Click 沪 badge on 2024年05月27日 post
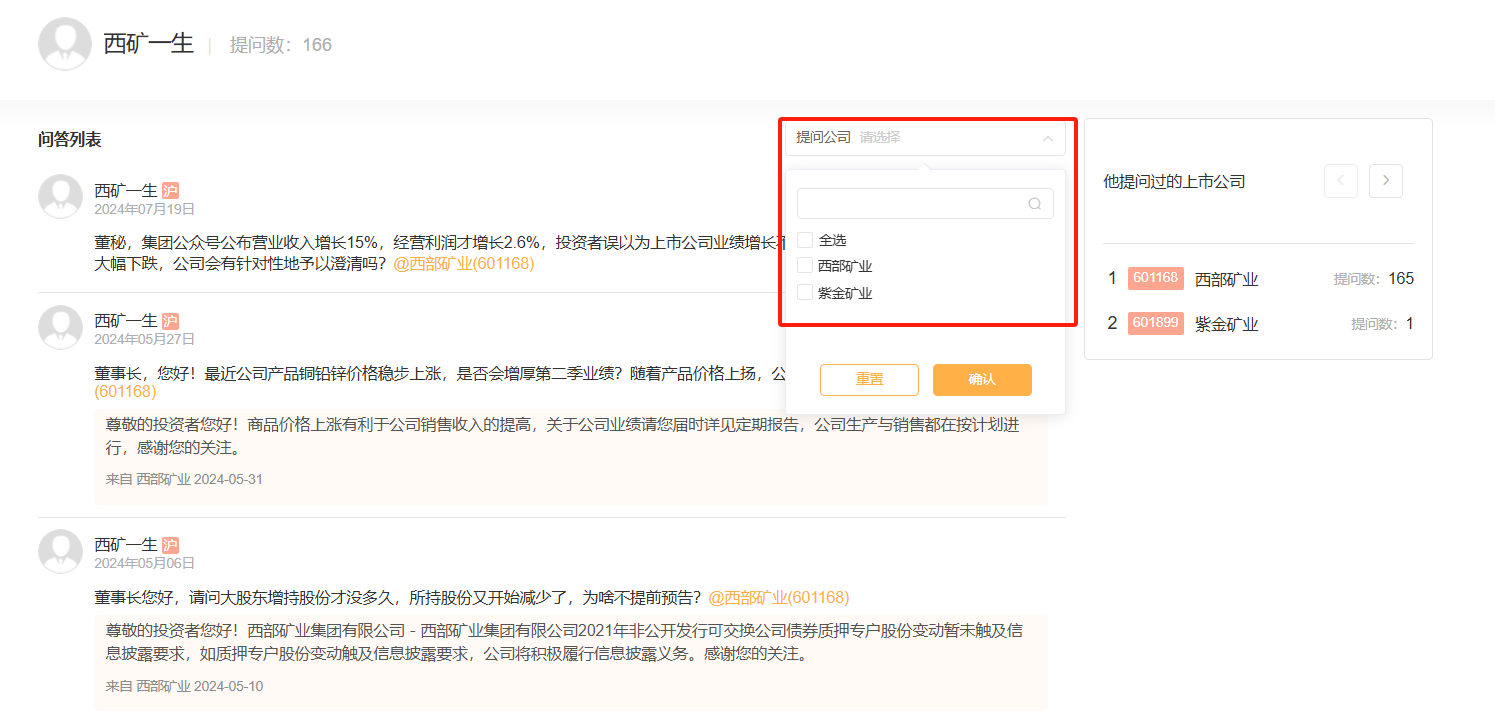The image size is (1495, 722). coord(170,321)
